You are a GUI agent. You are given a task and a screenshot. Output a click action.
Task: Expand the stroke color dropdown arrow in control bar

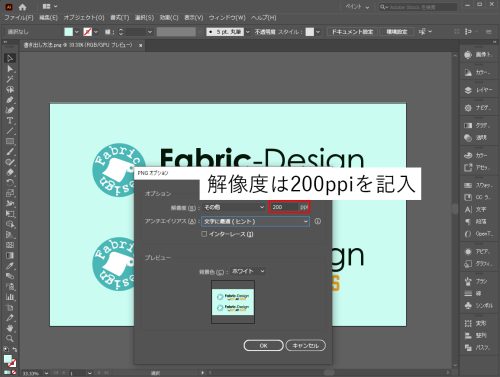click(x=96, y=32)
